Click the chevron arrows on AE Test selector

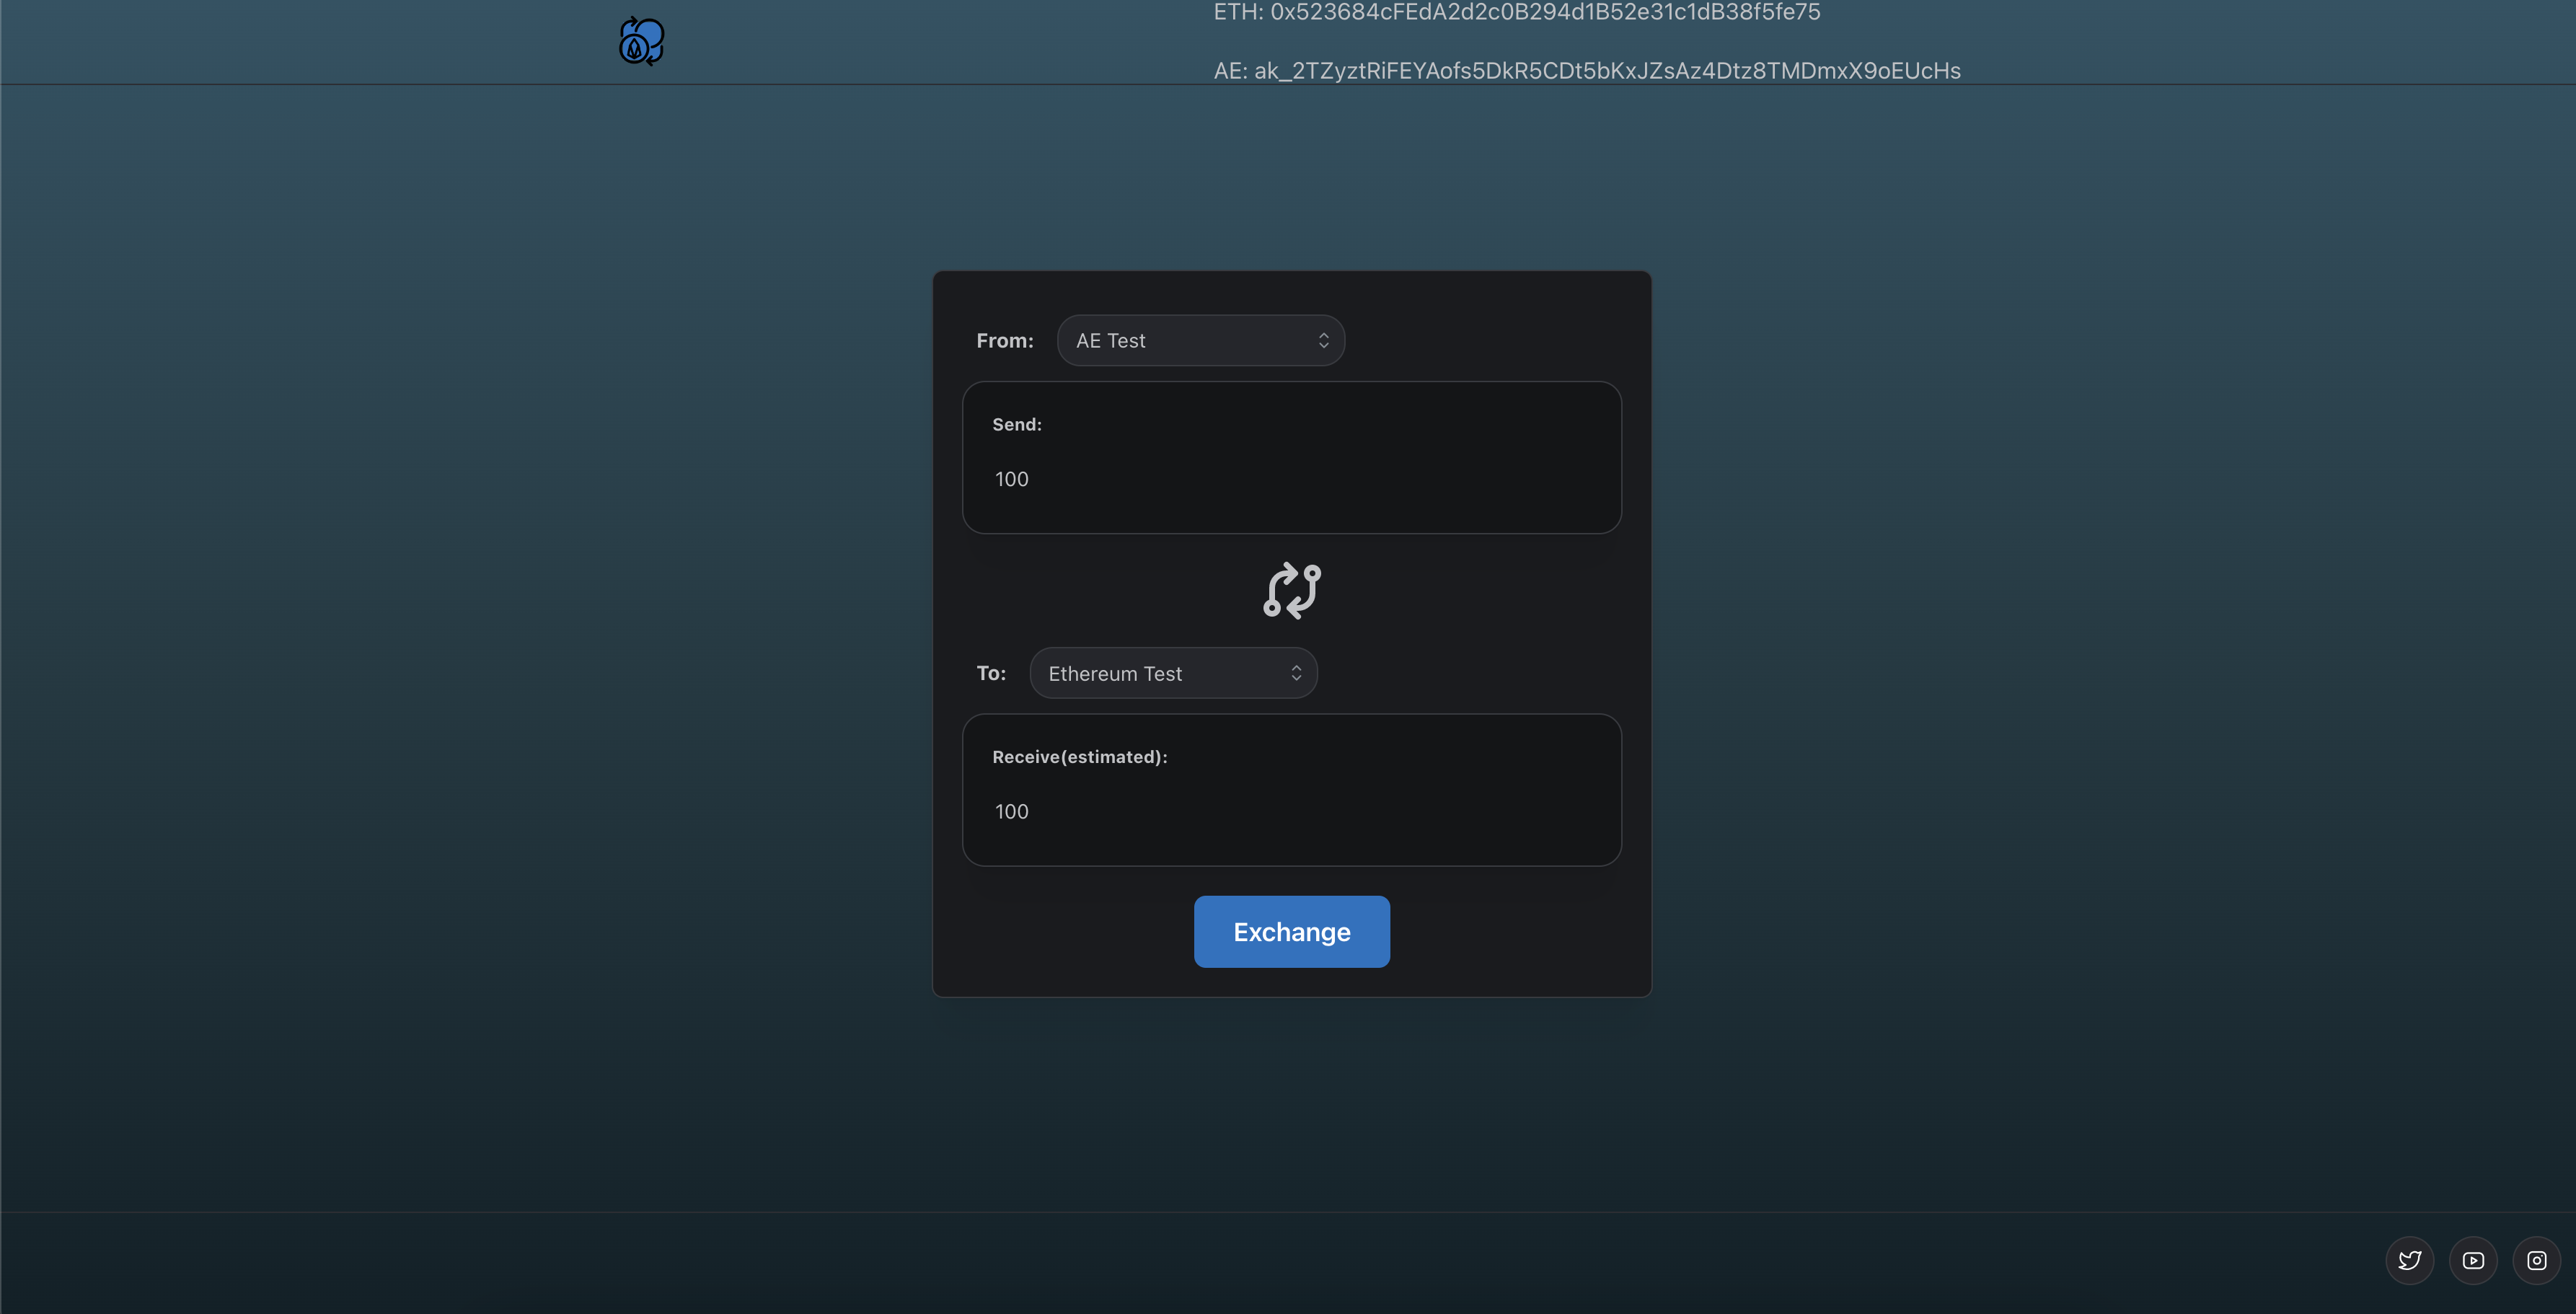tap(1323, 341)
